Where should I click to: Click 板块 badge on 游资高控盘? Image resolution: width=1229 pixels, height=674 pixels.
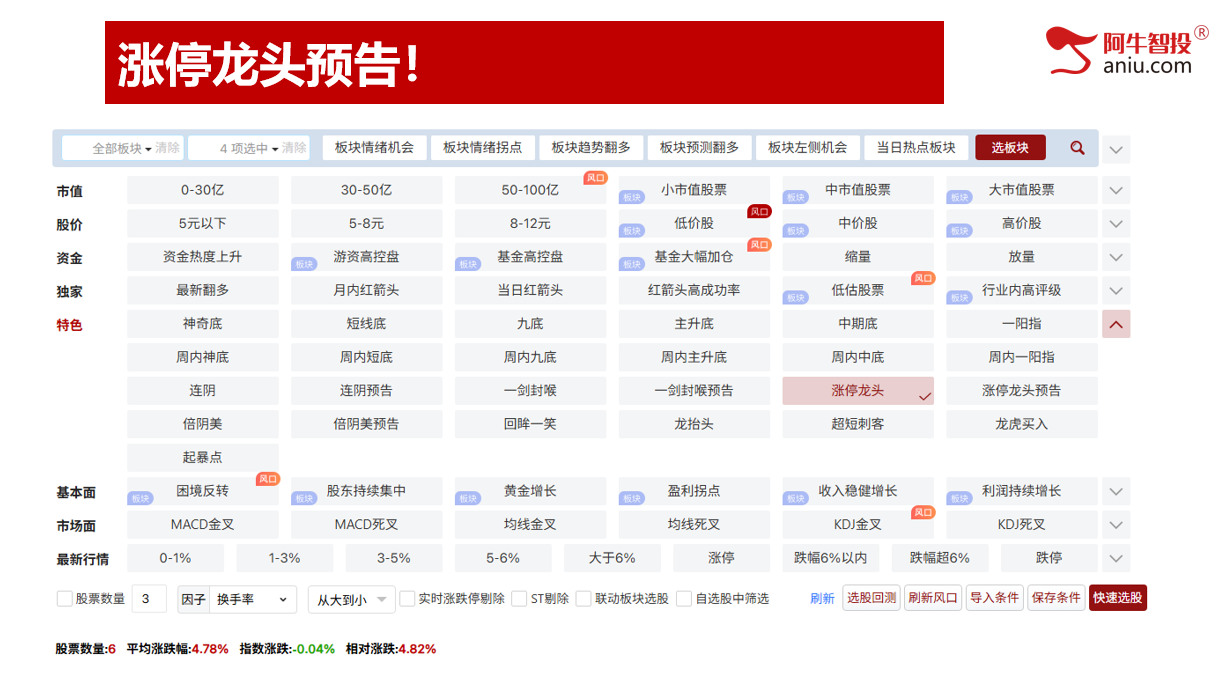pos(304,264)
